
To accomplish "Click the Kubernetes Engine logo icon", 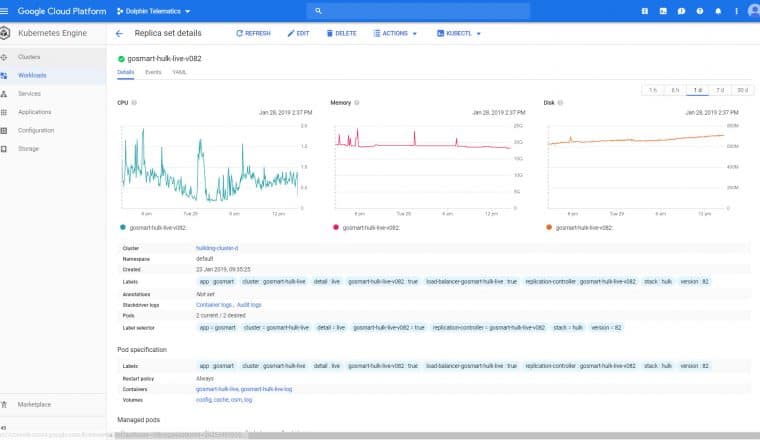I will coord(5,33).
